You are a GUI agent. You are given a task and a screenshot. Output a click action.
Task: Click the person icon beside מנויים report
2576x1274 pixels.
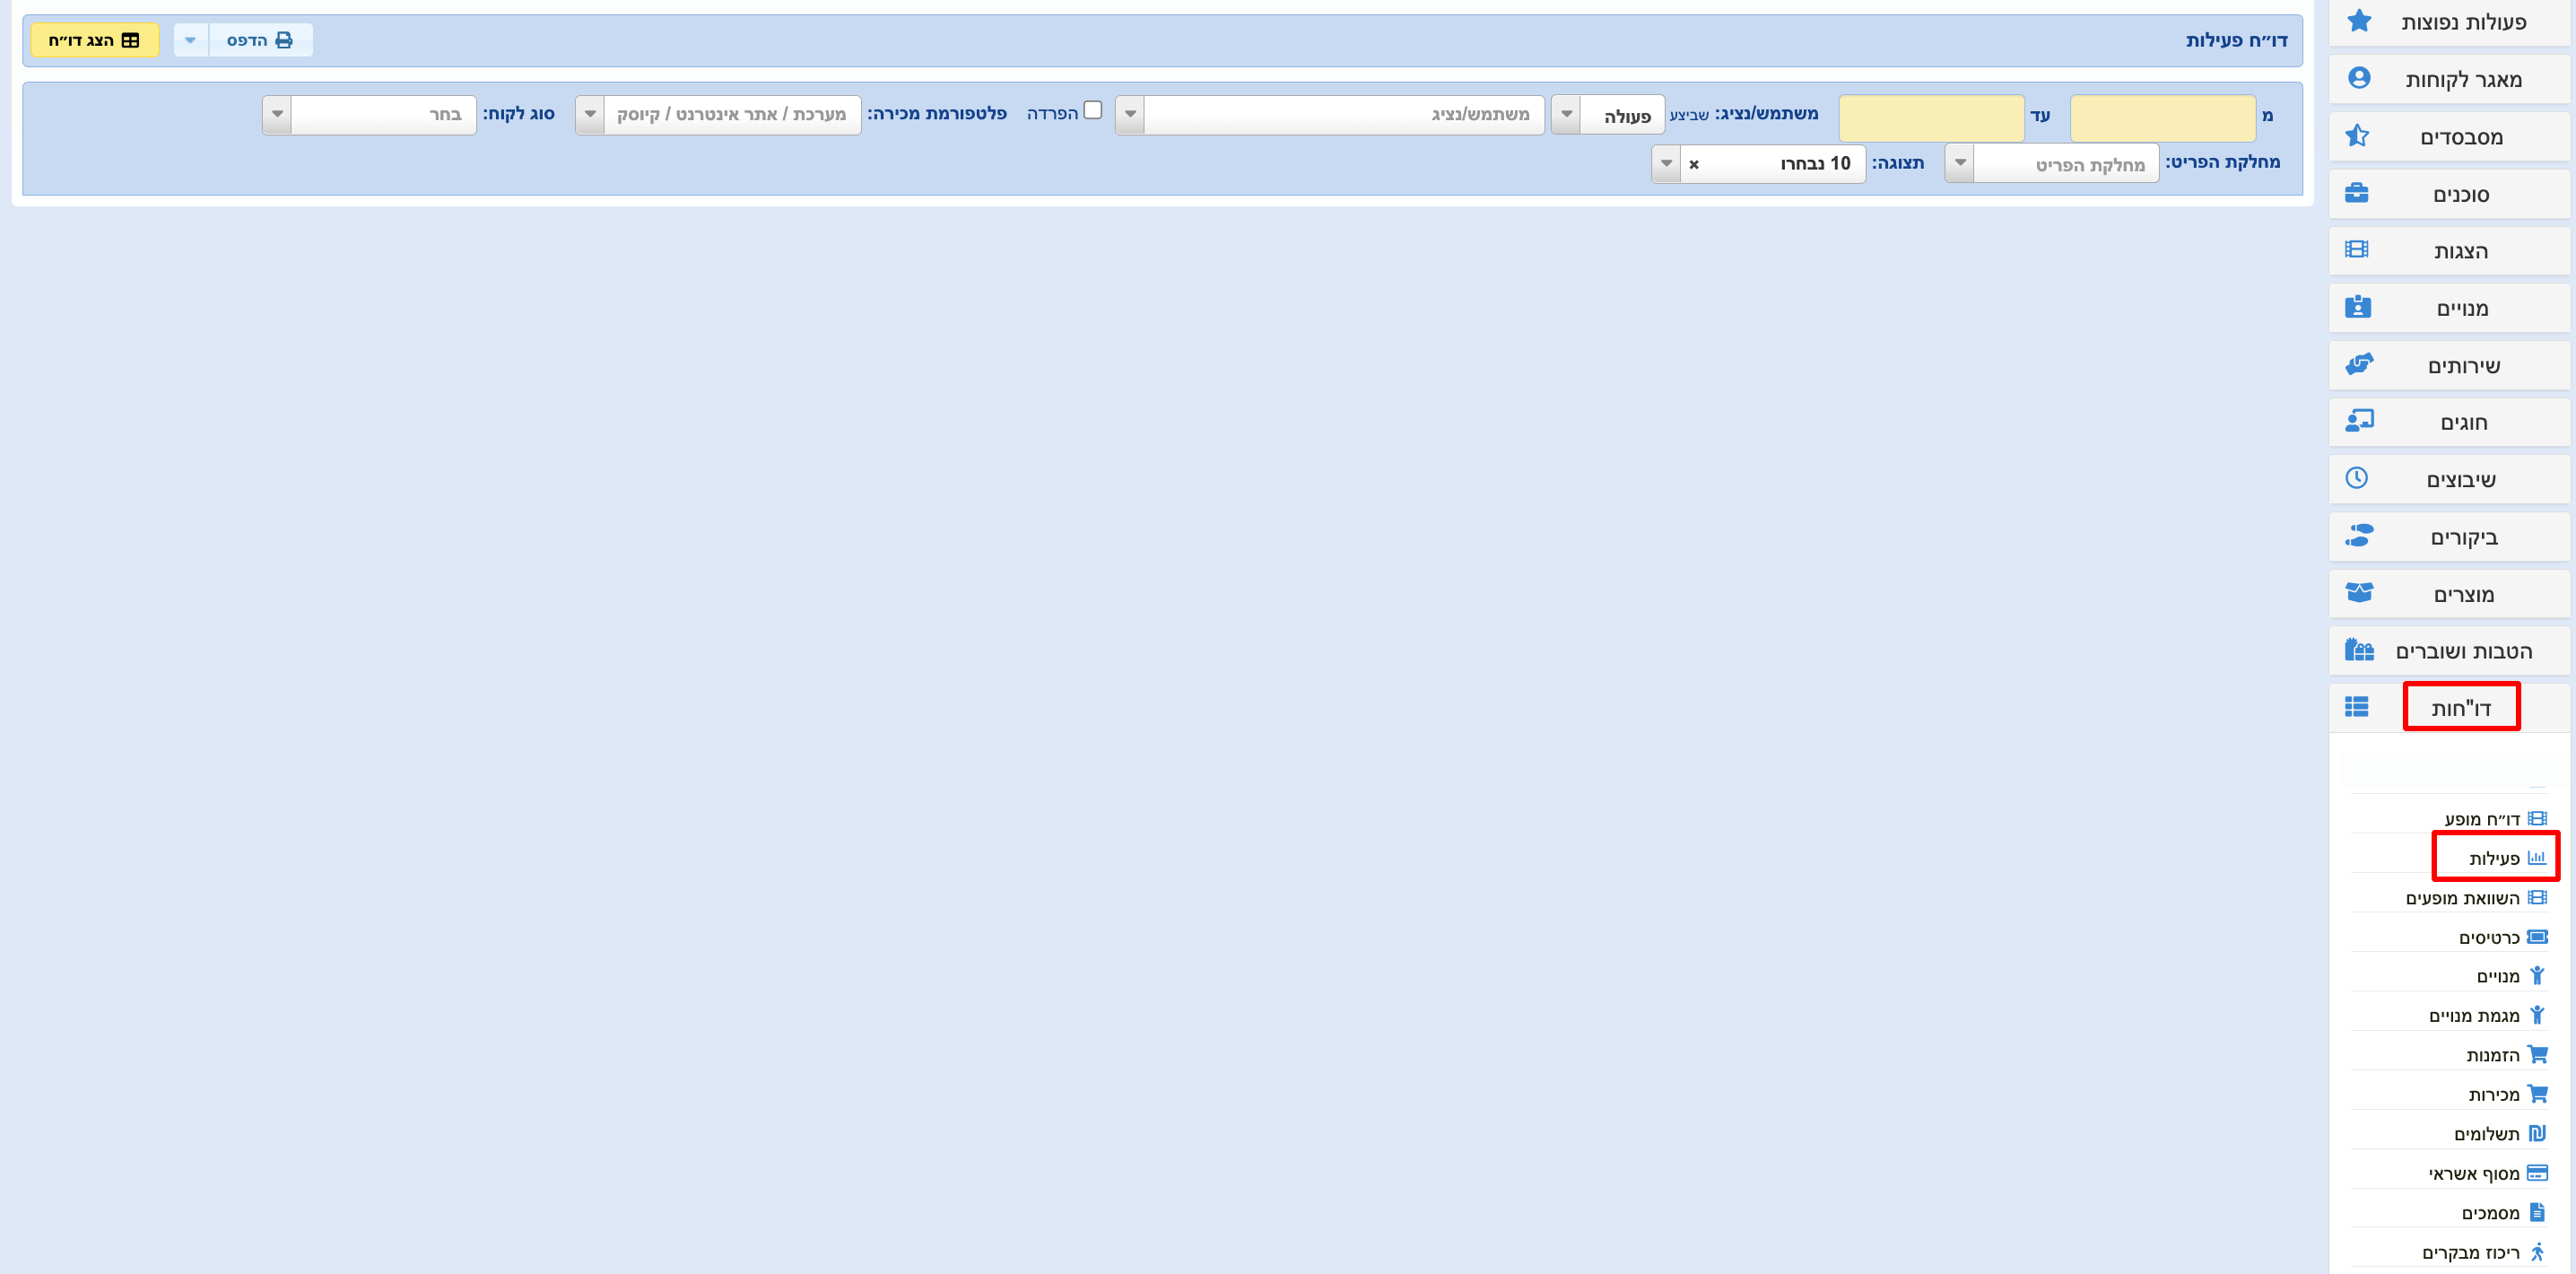(x=2537, y=976)
